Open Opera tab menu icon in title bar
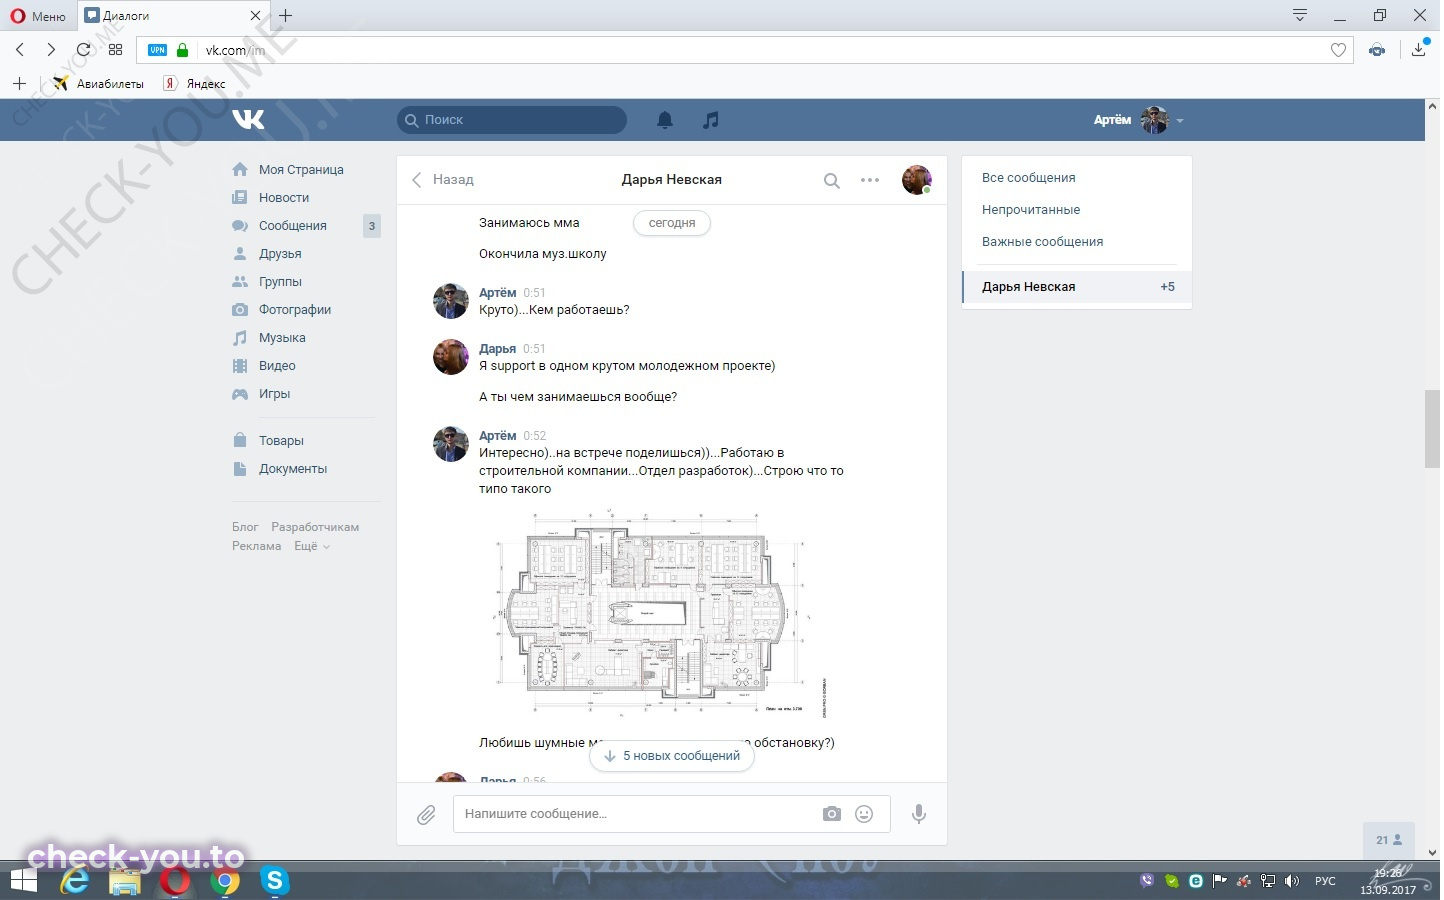This screenshot has height=900, width=1444. [1299, 15]
